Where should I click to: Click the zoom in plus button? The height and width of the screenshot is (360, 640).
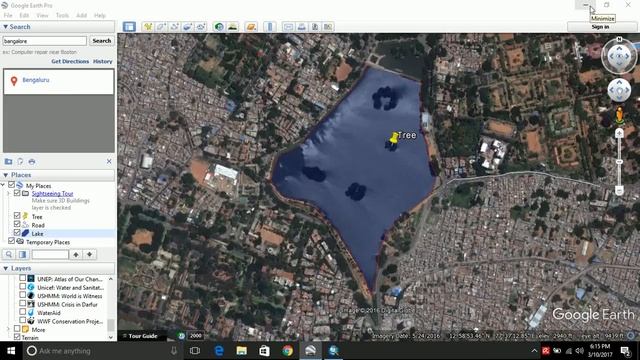click(619, 133)
